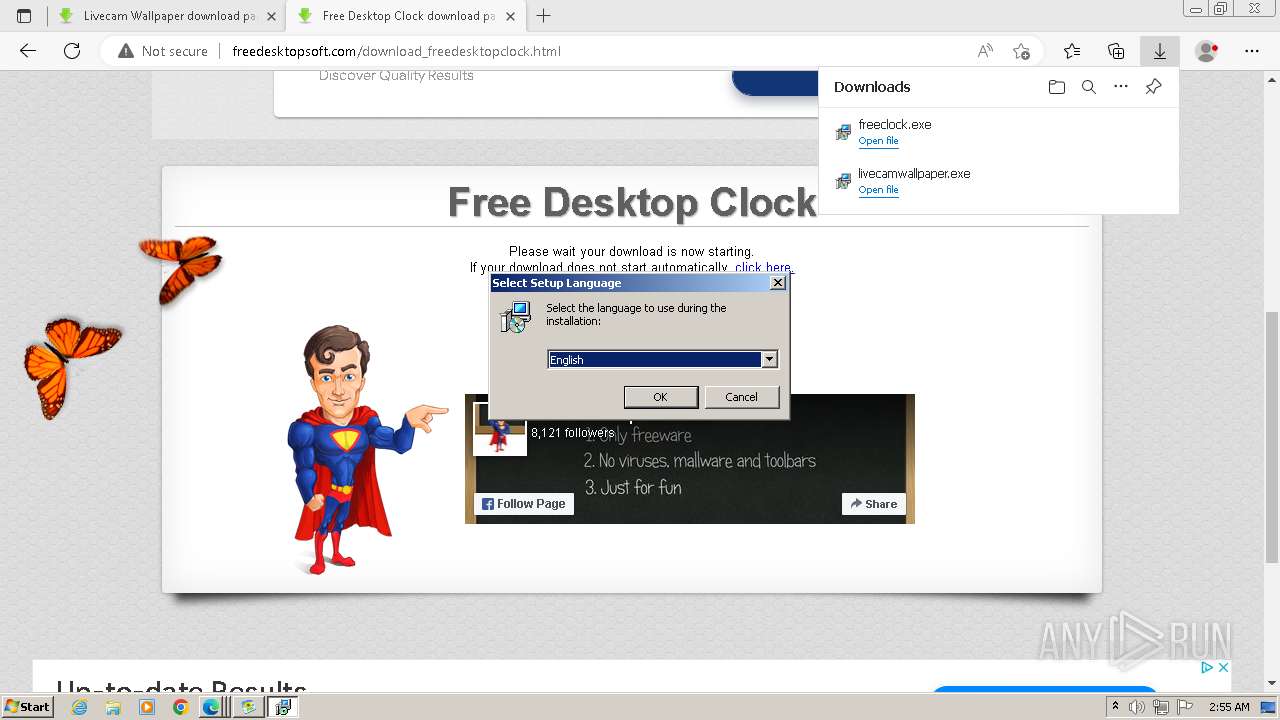Click the page vertical scrollbar thumb

coord(1272,437)
